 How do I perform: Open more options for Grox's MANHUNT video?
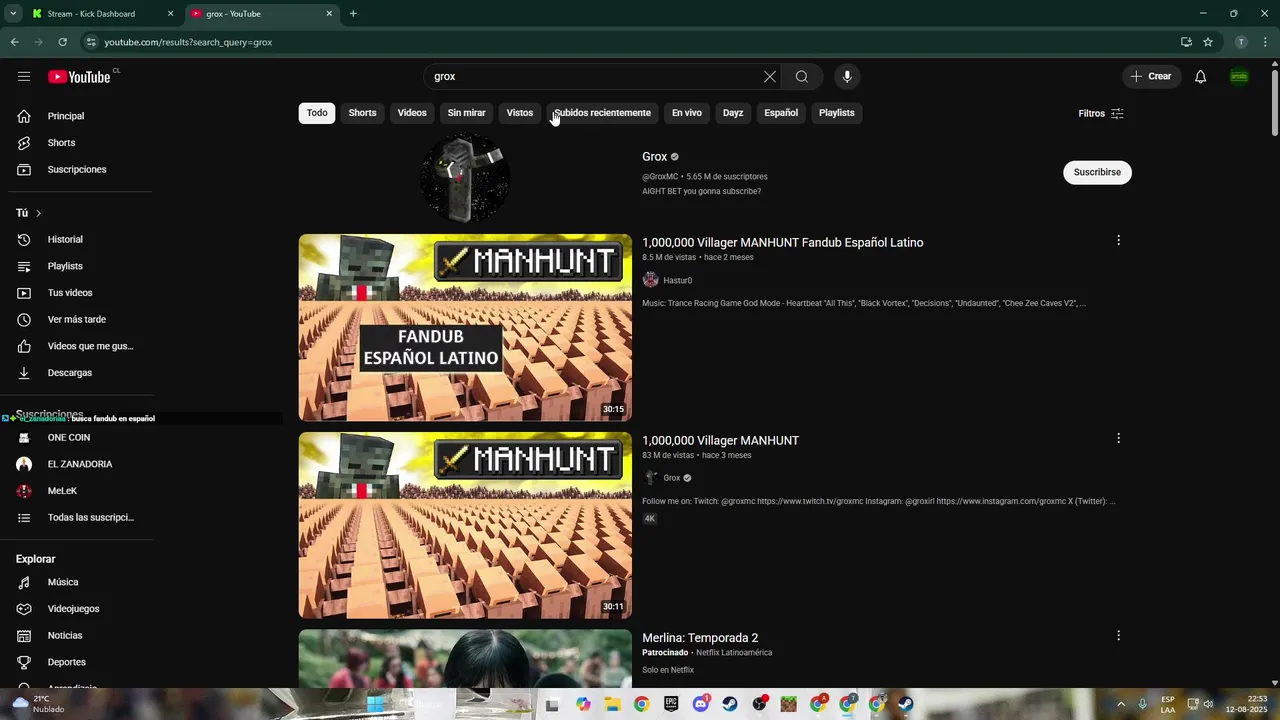[x=1118, y=438]
